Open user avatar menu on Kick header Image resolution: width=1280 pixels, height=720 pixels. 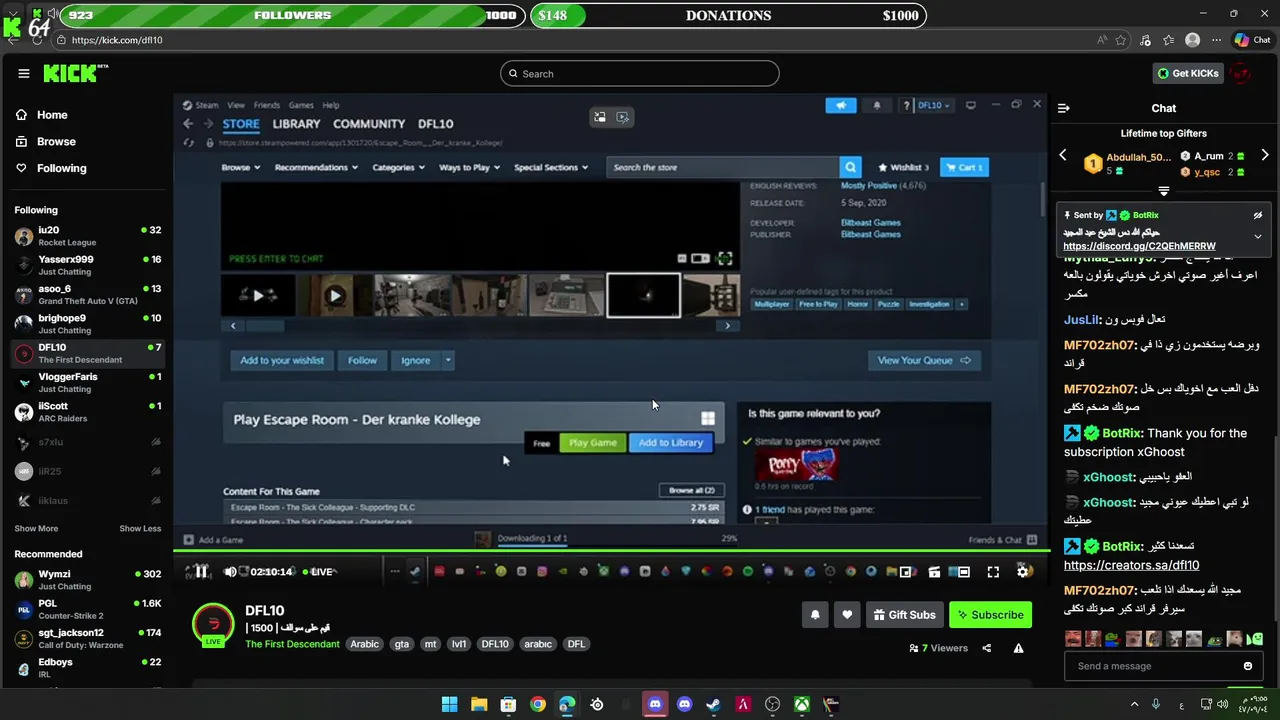click(x=1241, y=73)
